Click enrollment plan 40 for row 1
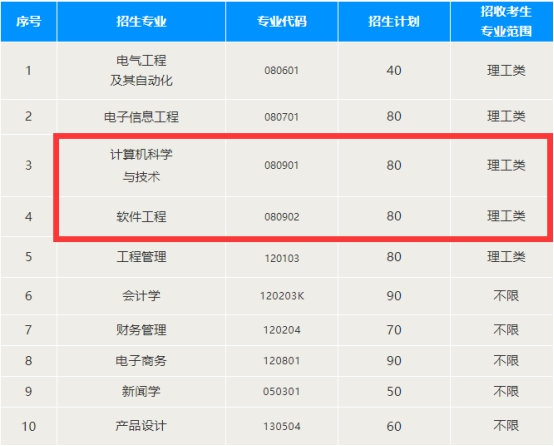The width and height of the screenshot is (554, 446). tap(394, 70)
